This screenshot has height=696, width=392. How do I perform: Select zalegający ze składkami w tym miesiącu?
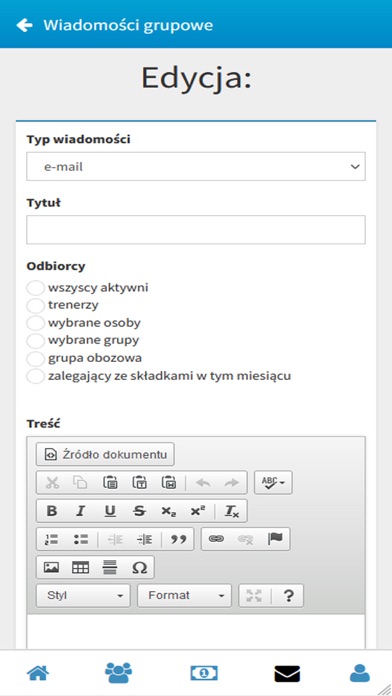pos(35,376)
